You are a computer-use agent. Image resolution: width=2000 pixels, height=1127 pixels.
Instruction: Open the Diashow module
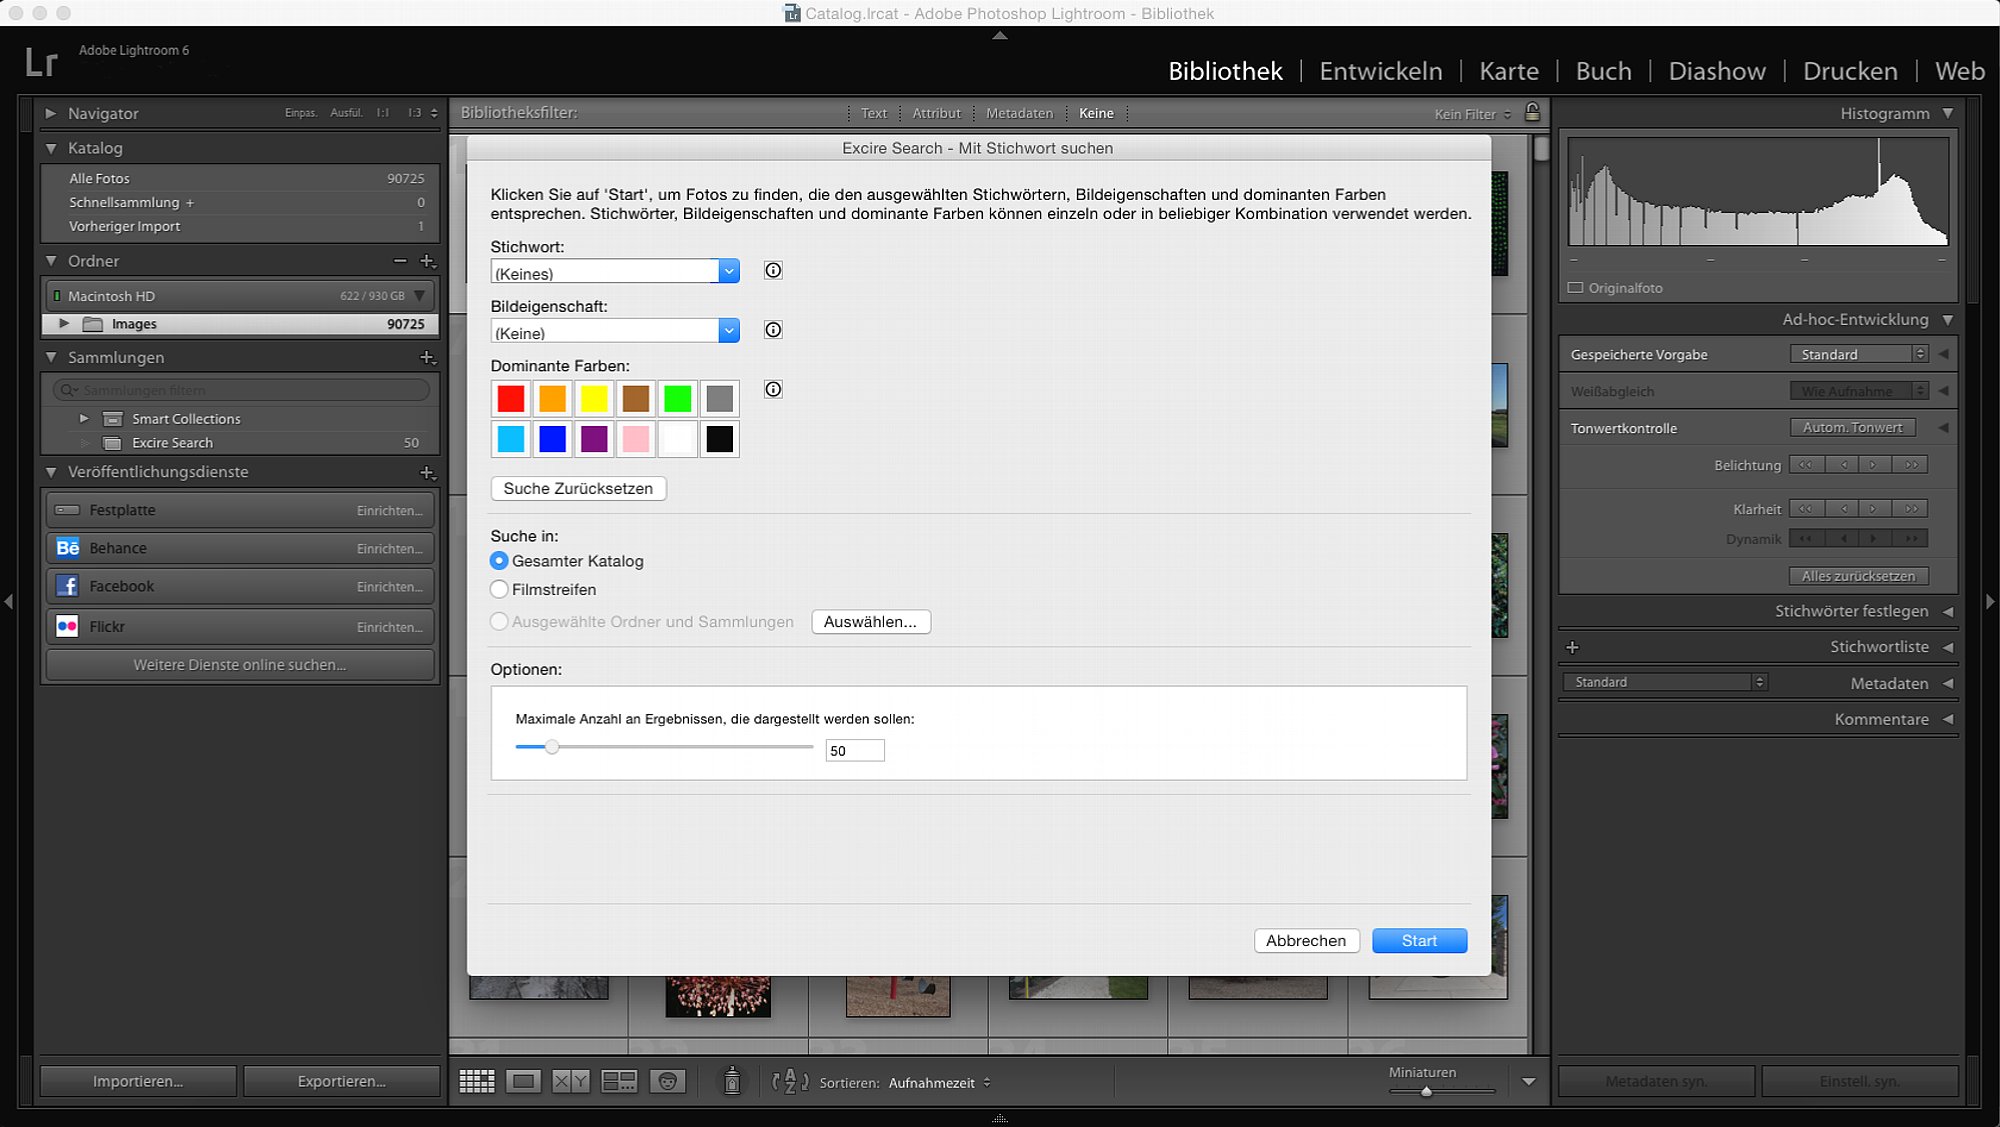click(1717, 71)
